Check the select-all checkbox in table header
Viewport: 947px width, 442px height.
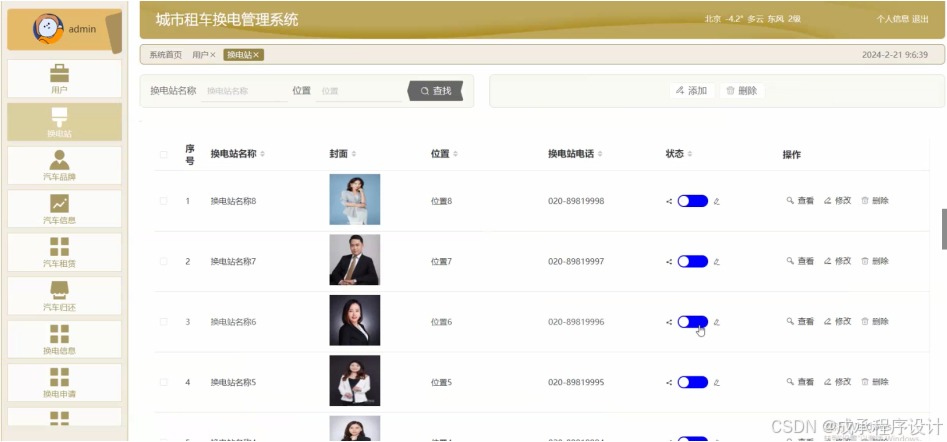164,155
